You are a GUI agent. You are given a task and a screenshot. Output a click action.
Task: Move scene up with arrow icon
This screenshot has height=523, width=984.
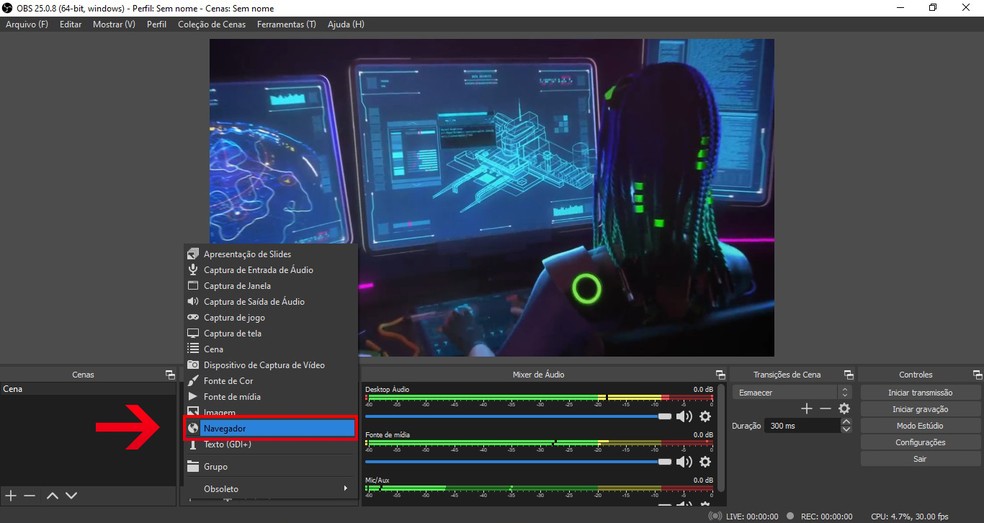[x=53, y=496]
